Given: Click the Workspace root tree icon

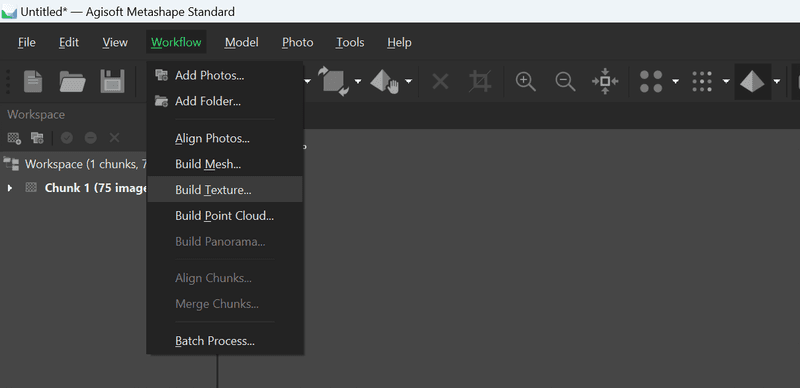Looking at the screenshot, I should [10, 163].
